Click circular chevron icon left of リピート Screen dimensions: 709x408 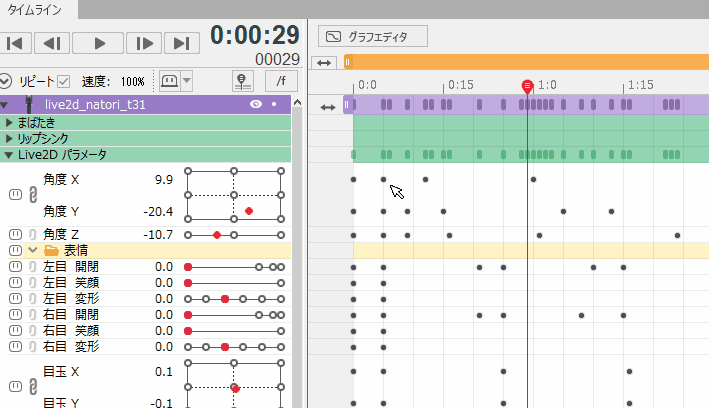click(5, 81)
